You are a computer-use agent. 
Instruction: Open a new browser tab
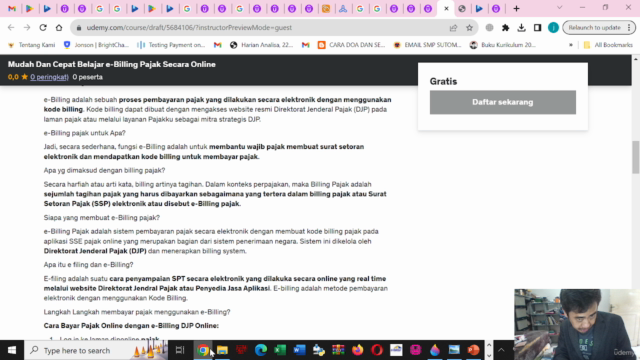click(516, 9)
